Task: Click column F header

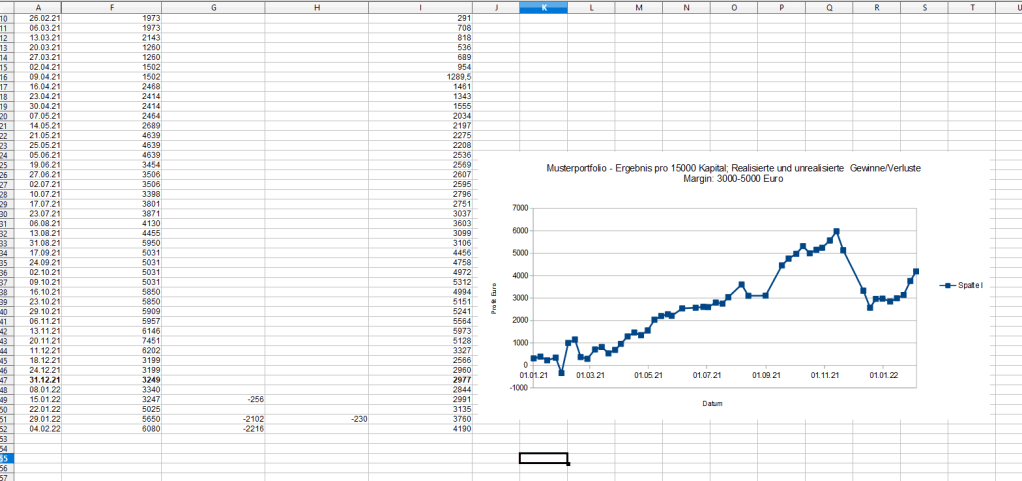Action: click(110, 7)
